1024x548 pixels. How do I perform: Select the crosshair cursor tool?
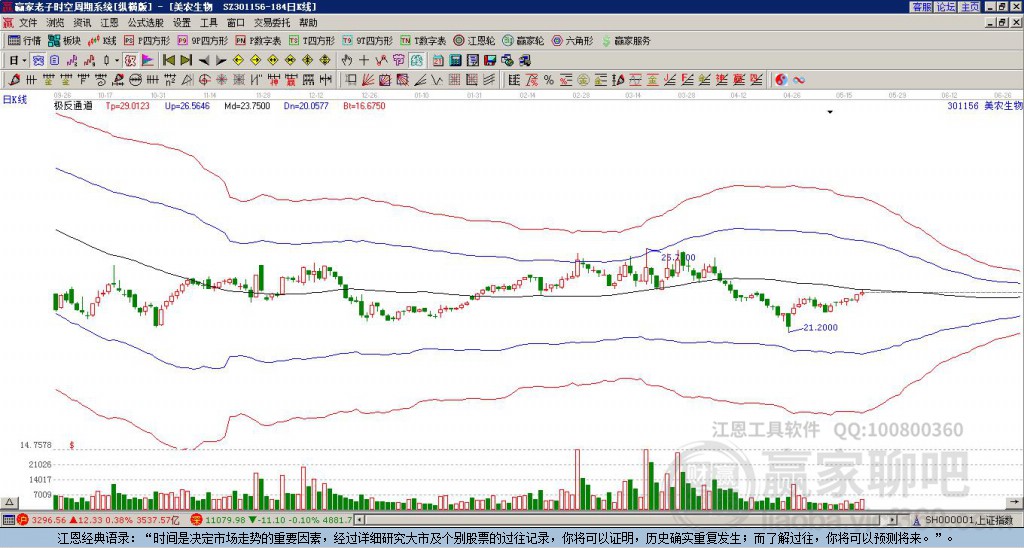click(x=364, y=60)
